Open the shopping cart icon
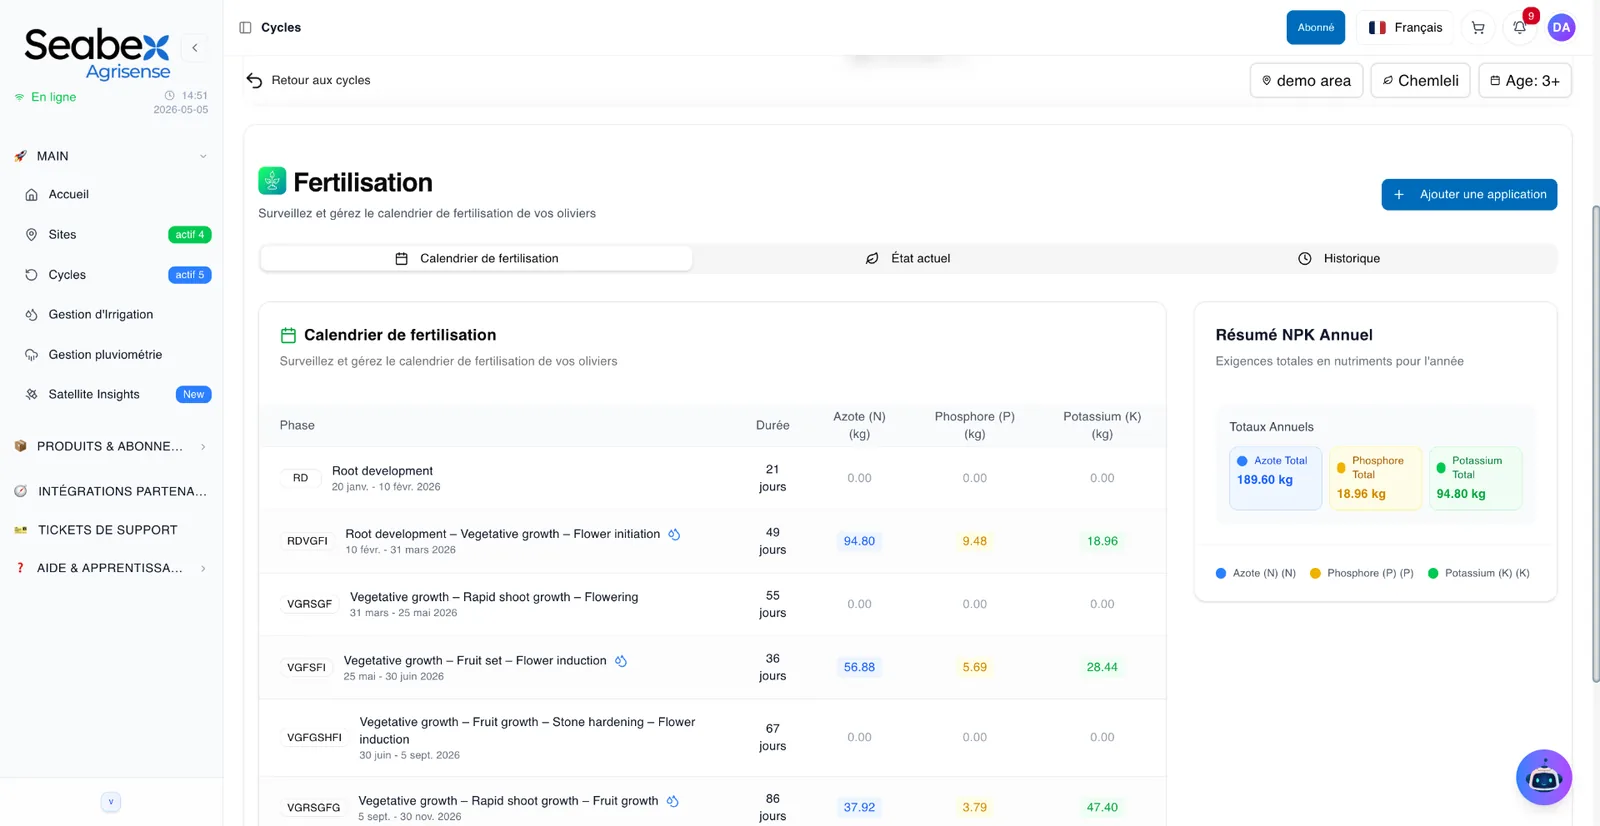This screenshot has height=826, width=1600. [1478, 28]
